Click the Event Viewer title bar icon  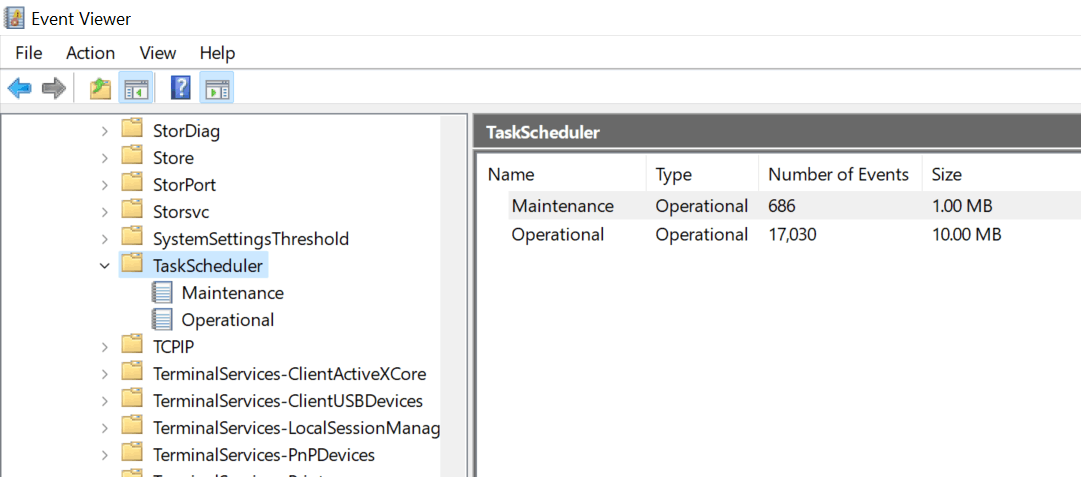(x=14, y=19)
